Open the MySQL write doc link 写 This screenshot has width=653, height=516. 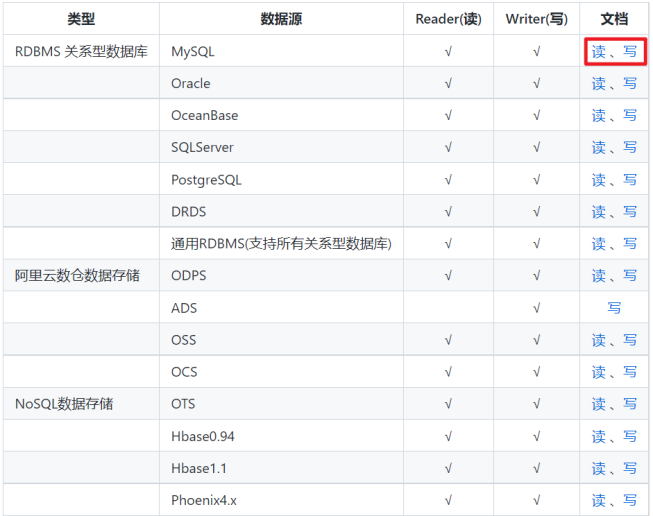pos(630,52)
